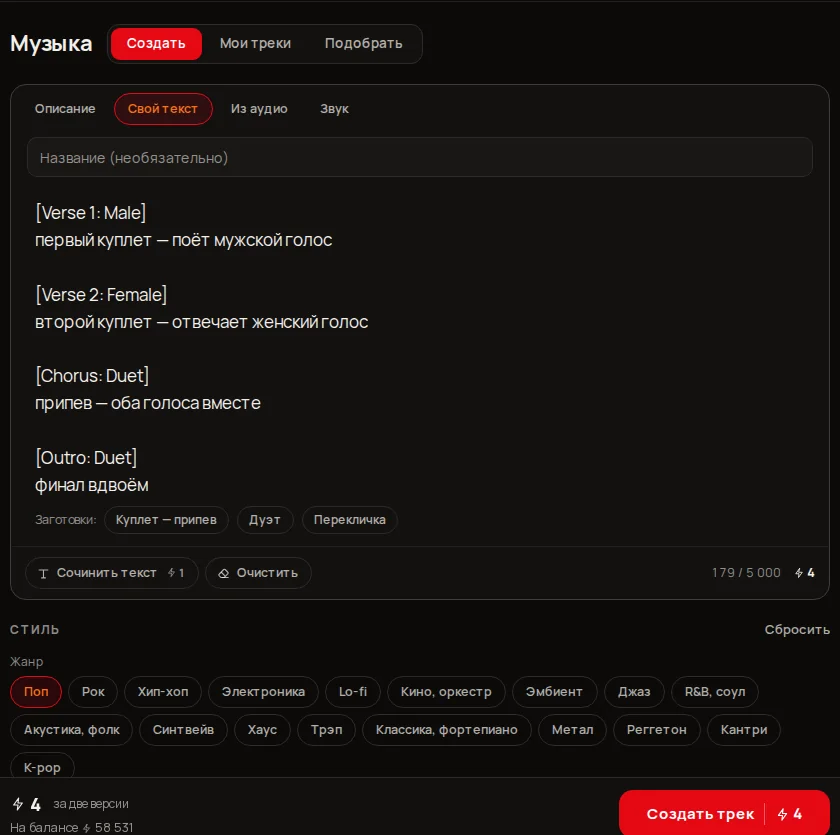Choose the Хаус genre chip
The image size is (840, 835).
point(262,729)
